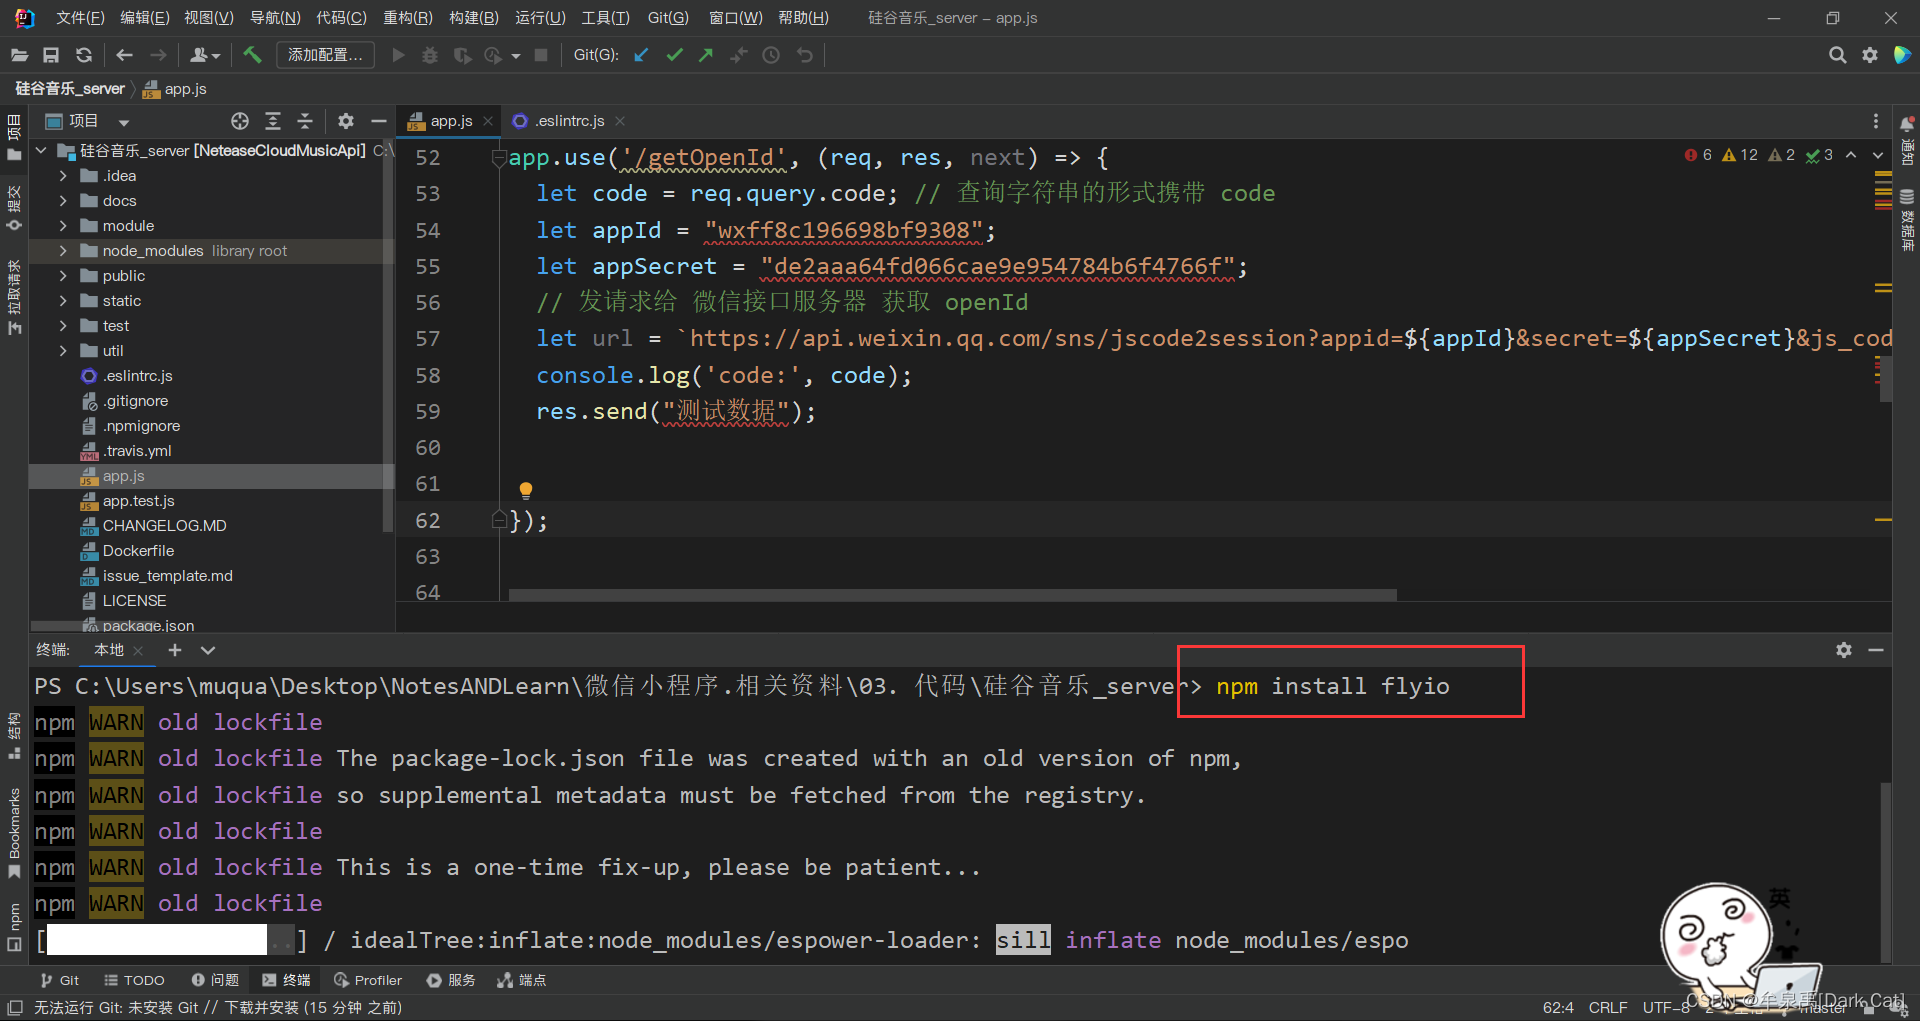Open search everywhere magnifier
This screenshot has width=1920, height=1021.
click(1837, 55)
